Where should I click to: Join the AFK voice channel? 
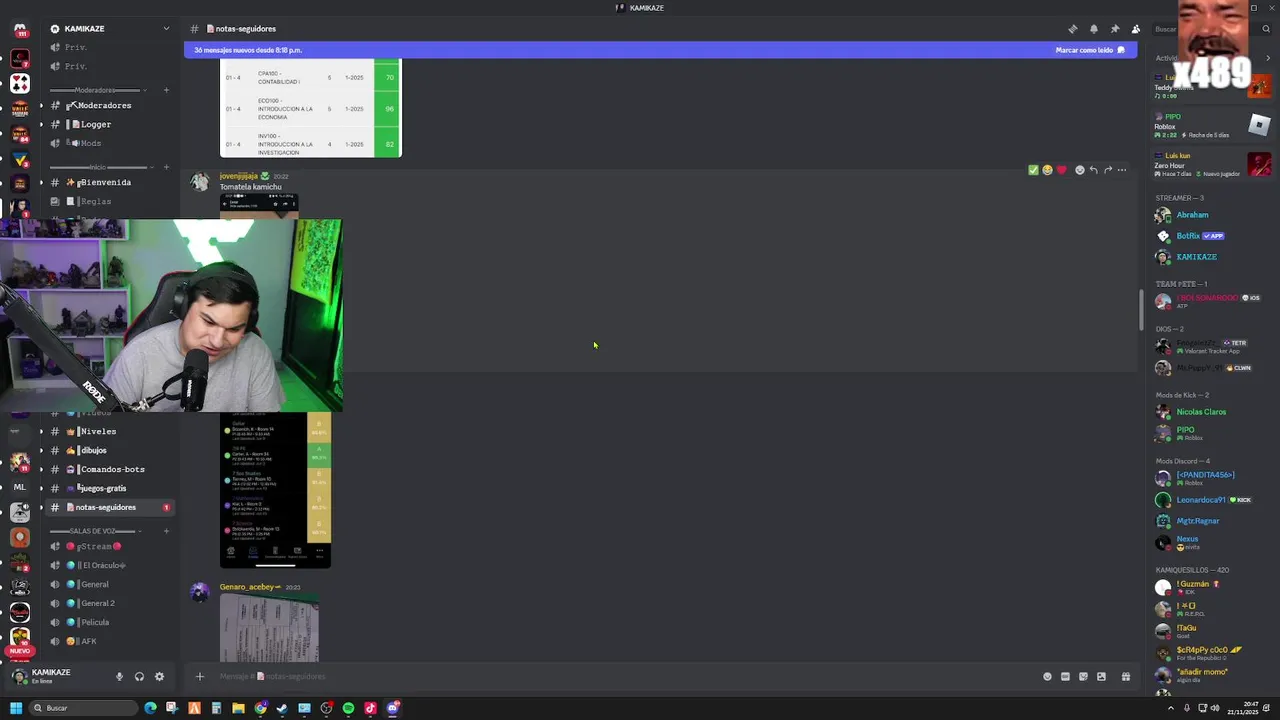pos(110,642)
